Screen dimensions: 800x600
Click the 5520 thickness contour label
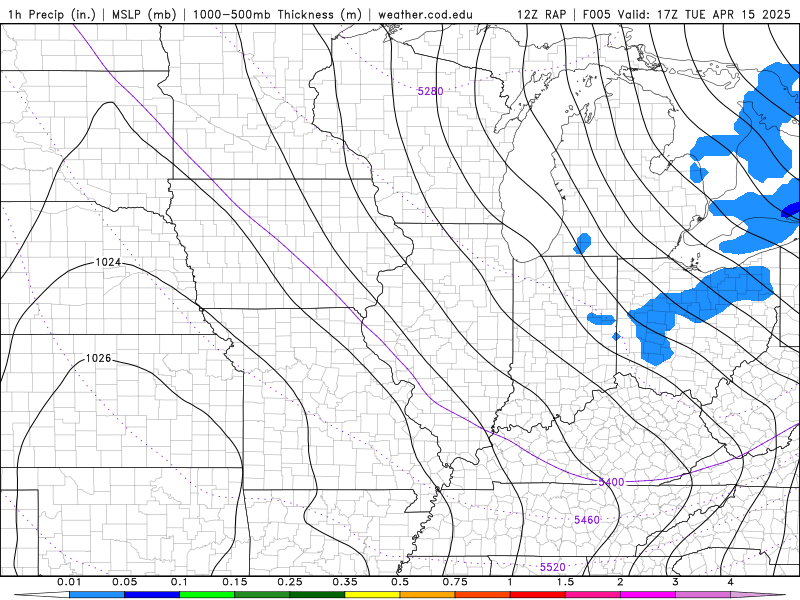tap(553, 567)
